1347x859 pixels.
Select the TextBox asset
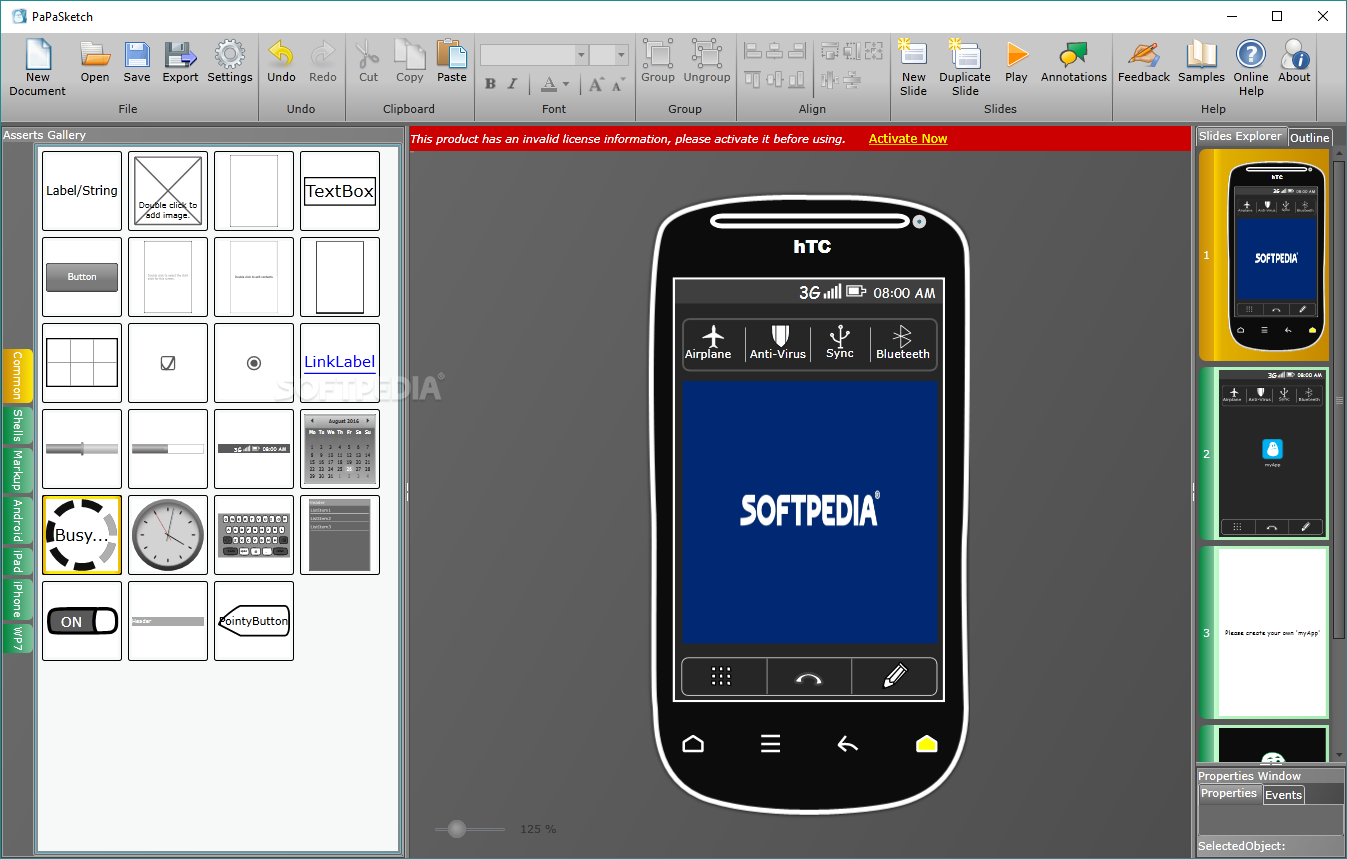[x=340, y=191]
